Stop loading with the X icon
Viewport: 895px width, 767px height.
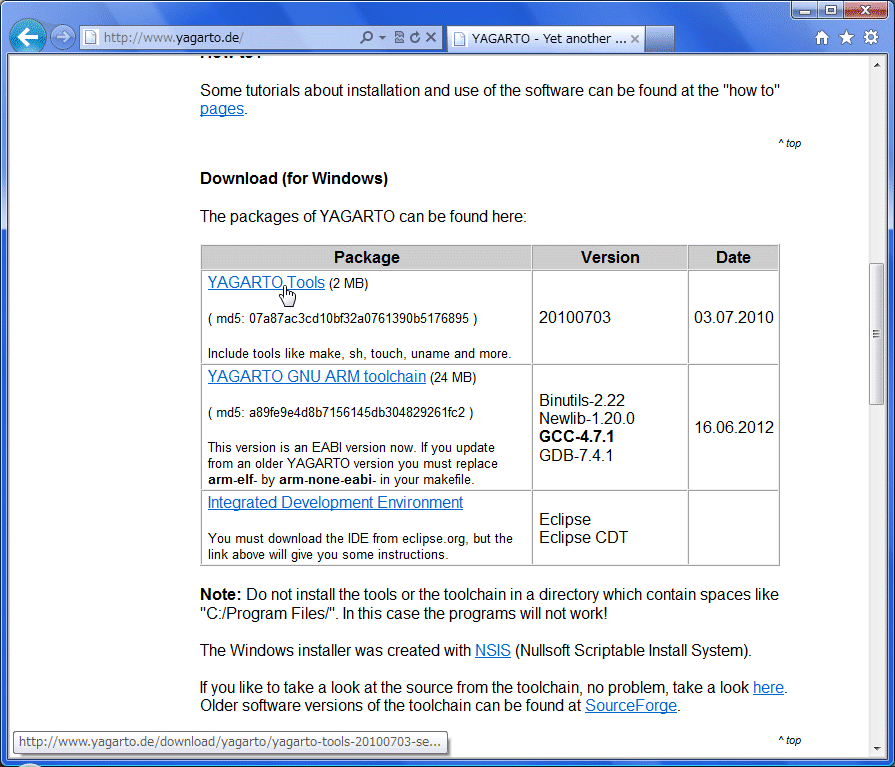(431, 38)
